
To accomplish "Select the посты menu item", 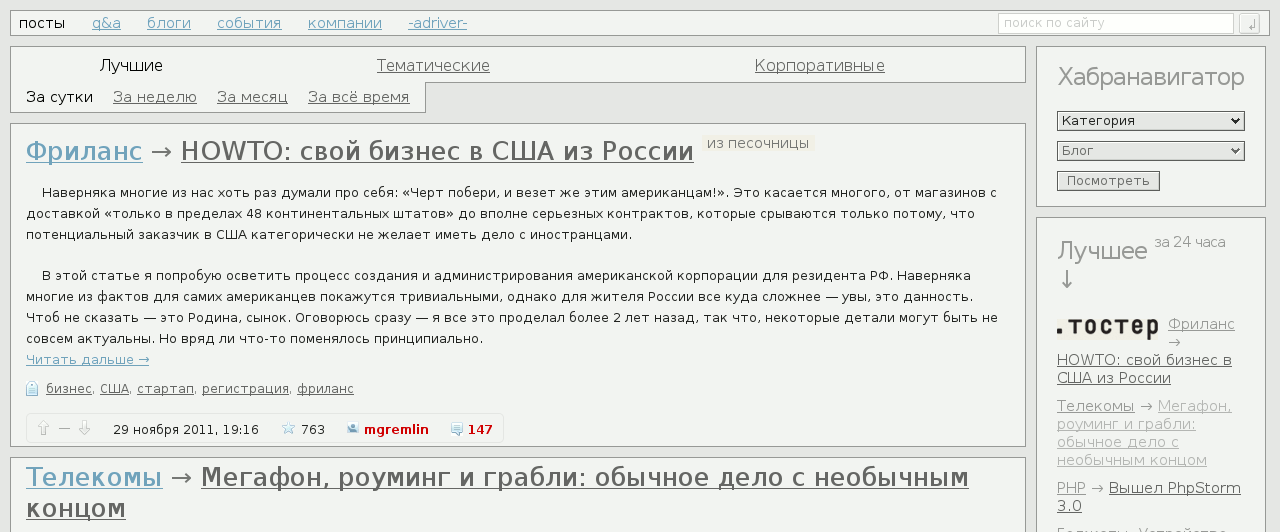I will 42,23.
